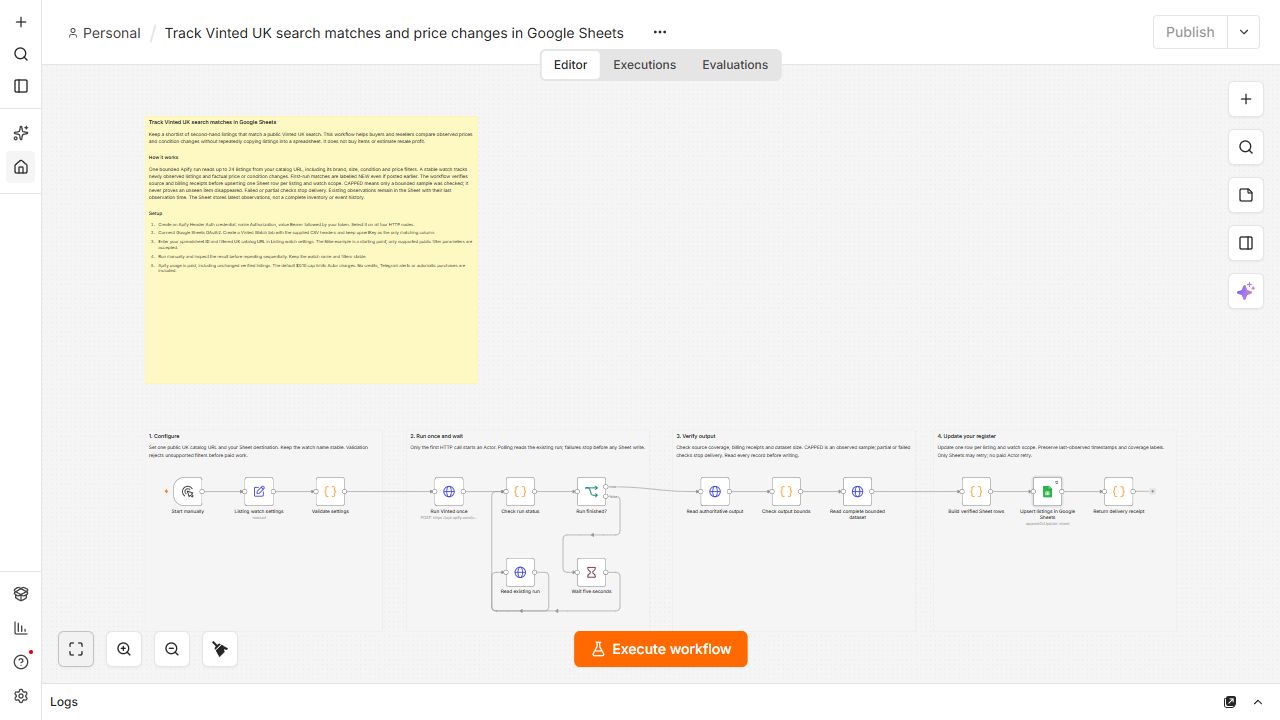Viewport: 1280px width, 720px height.
Task: Open the Validate settings code node
Action: coord(330,491)
